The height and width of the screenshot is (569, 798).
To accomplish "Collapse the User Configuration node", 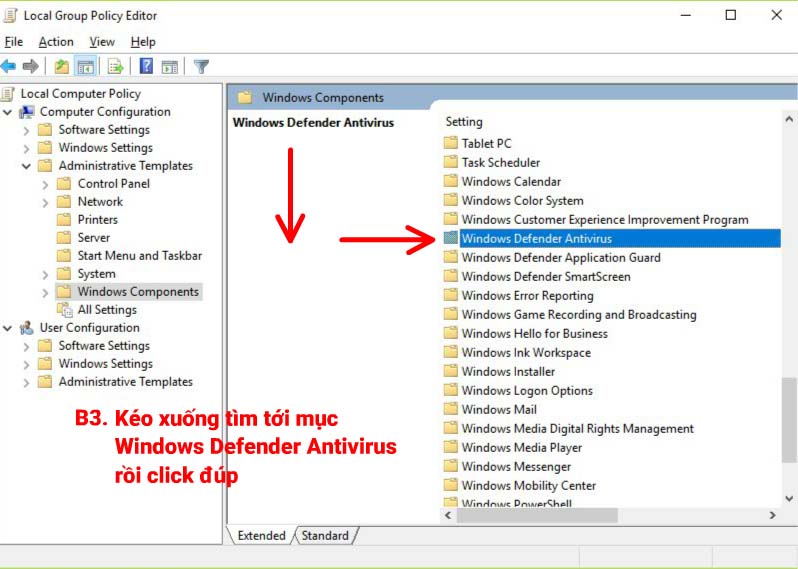I will tap(8, 328).
